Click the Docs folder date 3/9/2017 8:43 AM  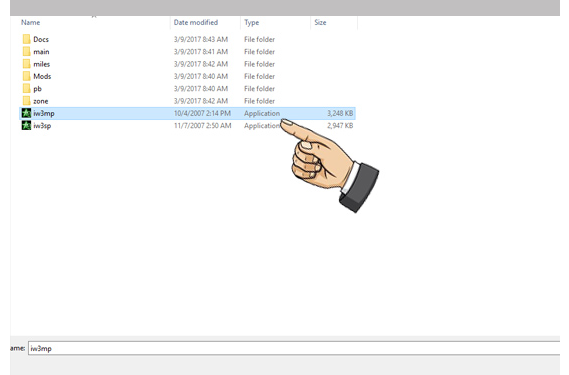(x=201, y=39)
